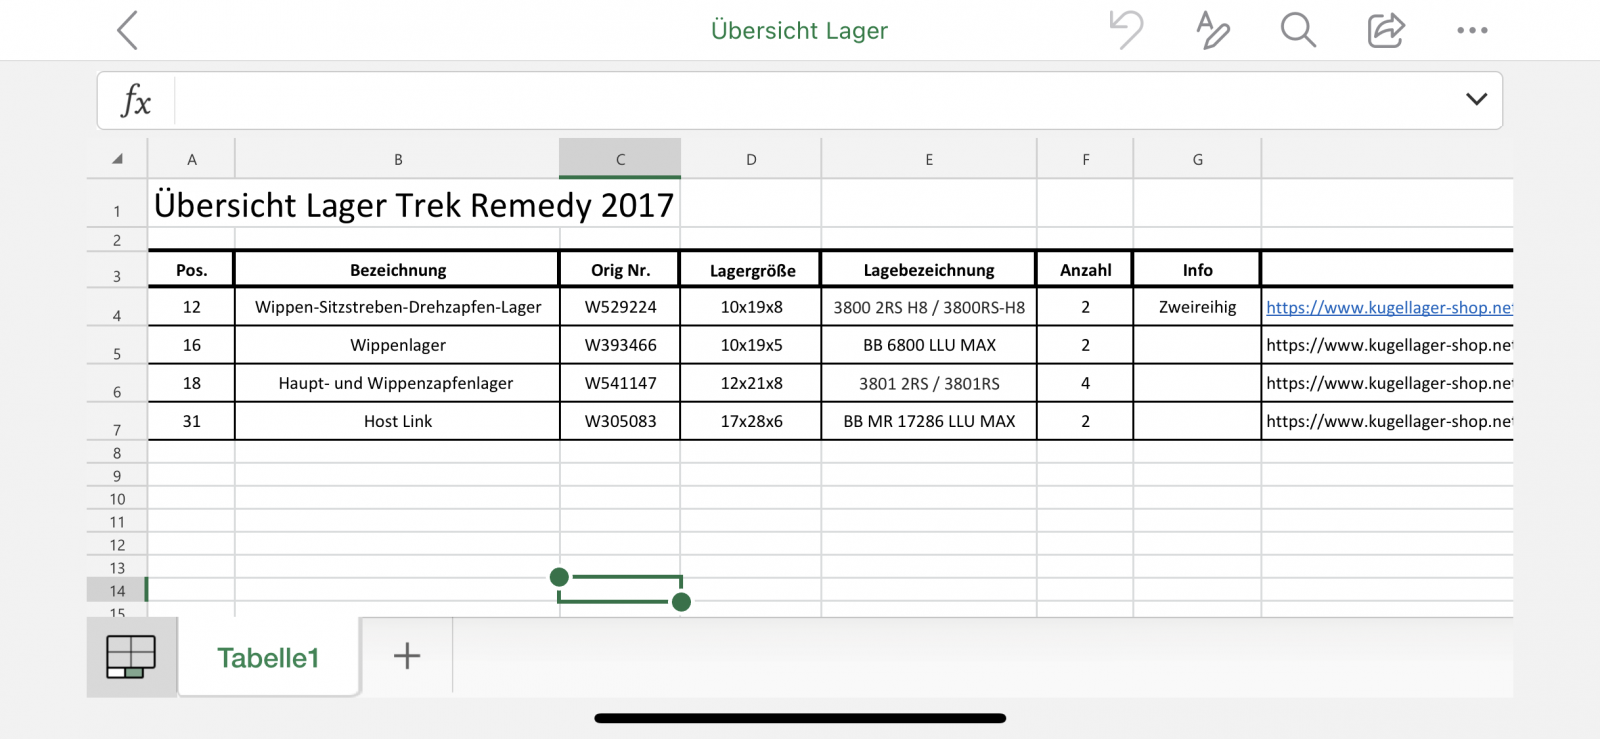Open kugellager-shop link in row 4
Viewport: 1600px width, 739px height.
(x=1387, y=308)
